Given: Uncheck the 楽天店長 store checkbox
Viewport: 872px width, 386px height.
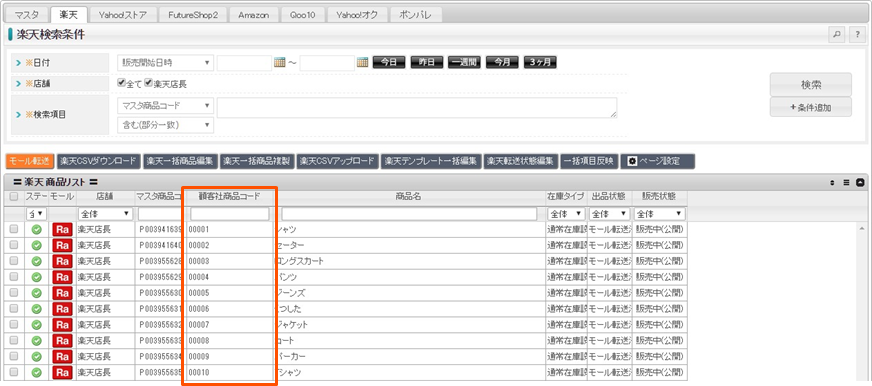Looking at the screenshot, I should tap(148, 83).
